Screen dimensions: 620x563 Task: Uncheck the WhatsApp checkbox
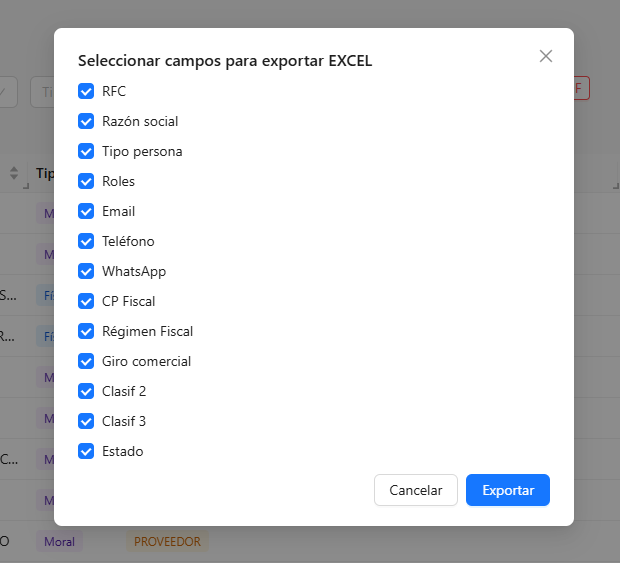tap(86, 271)
